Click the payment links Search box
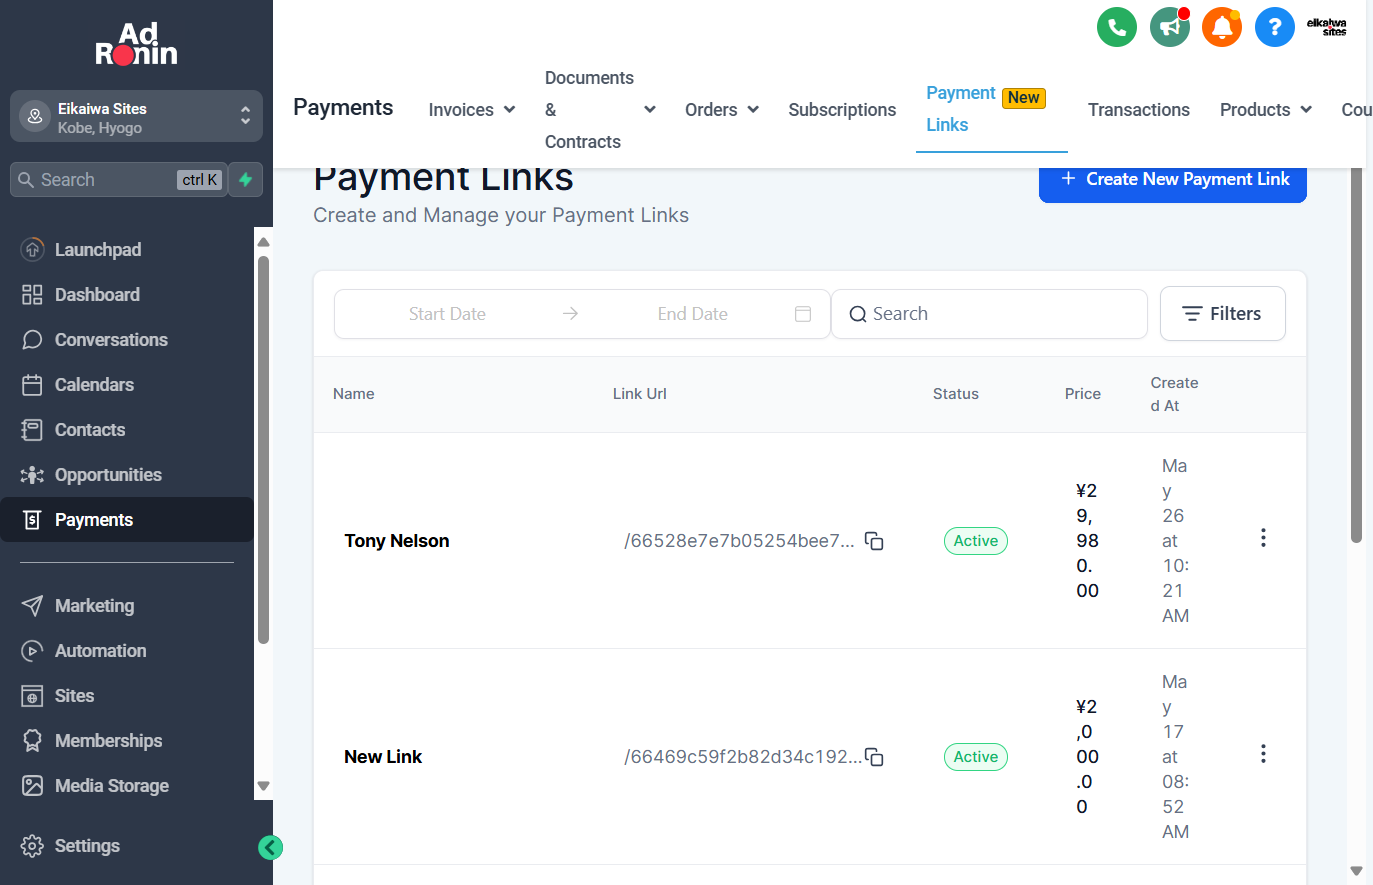Image resolution: width=1373 pixels, height=885 pixels. point(989,314)
